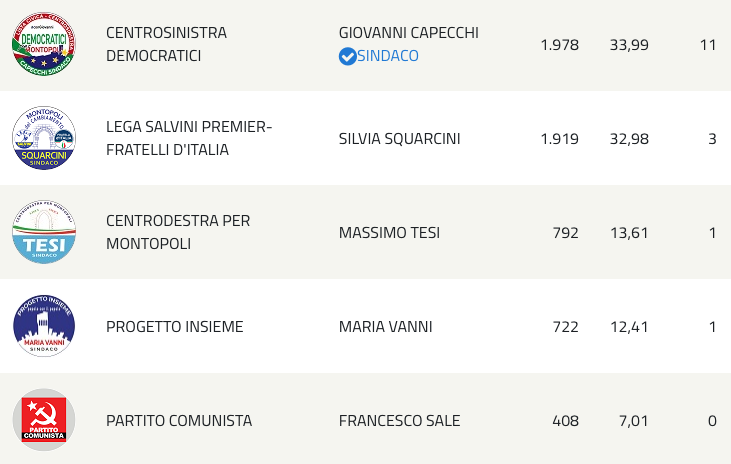Click candidate name Massimo Tesi
This screenshot has width=731, height=464.
tap(389, 233)
